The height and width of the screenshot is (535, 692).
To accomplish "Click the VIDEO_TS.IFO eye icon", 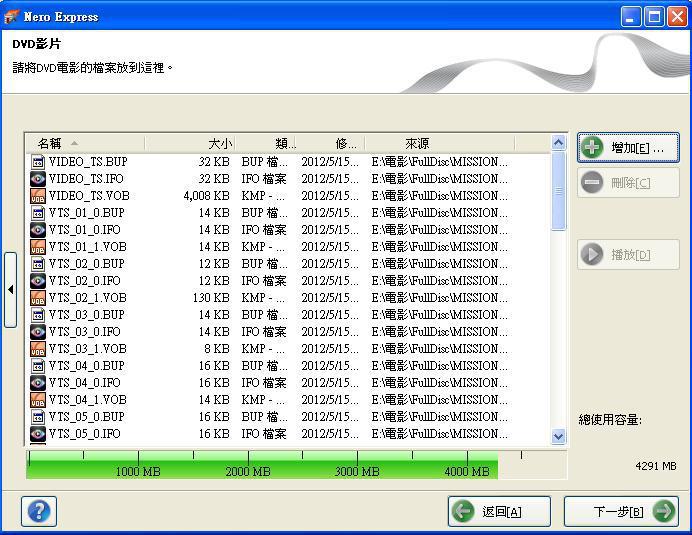I will [x=38, y=179].
